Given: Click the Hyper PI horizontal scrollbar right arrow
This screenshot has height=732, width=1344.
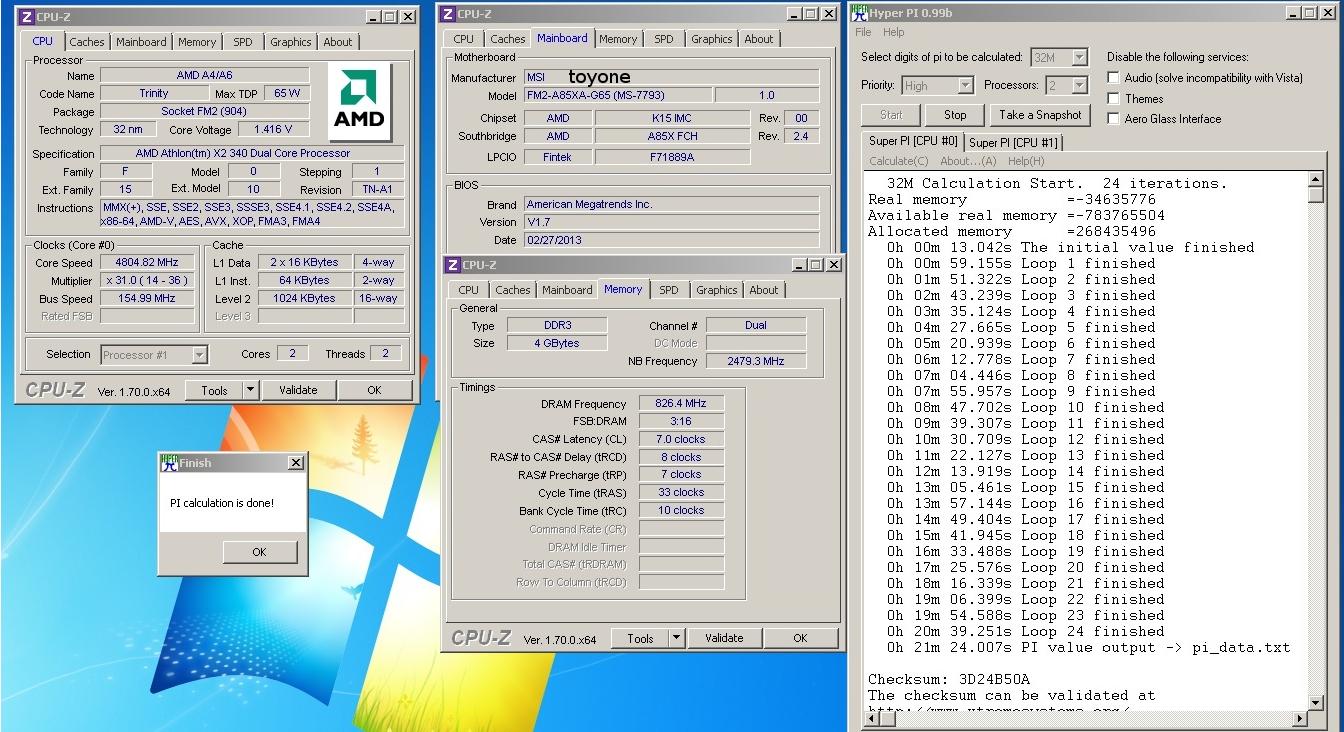Looking at the screenshot, I should coord(1302,718).
